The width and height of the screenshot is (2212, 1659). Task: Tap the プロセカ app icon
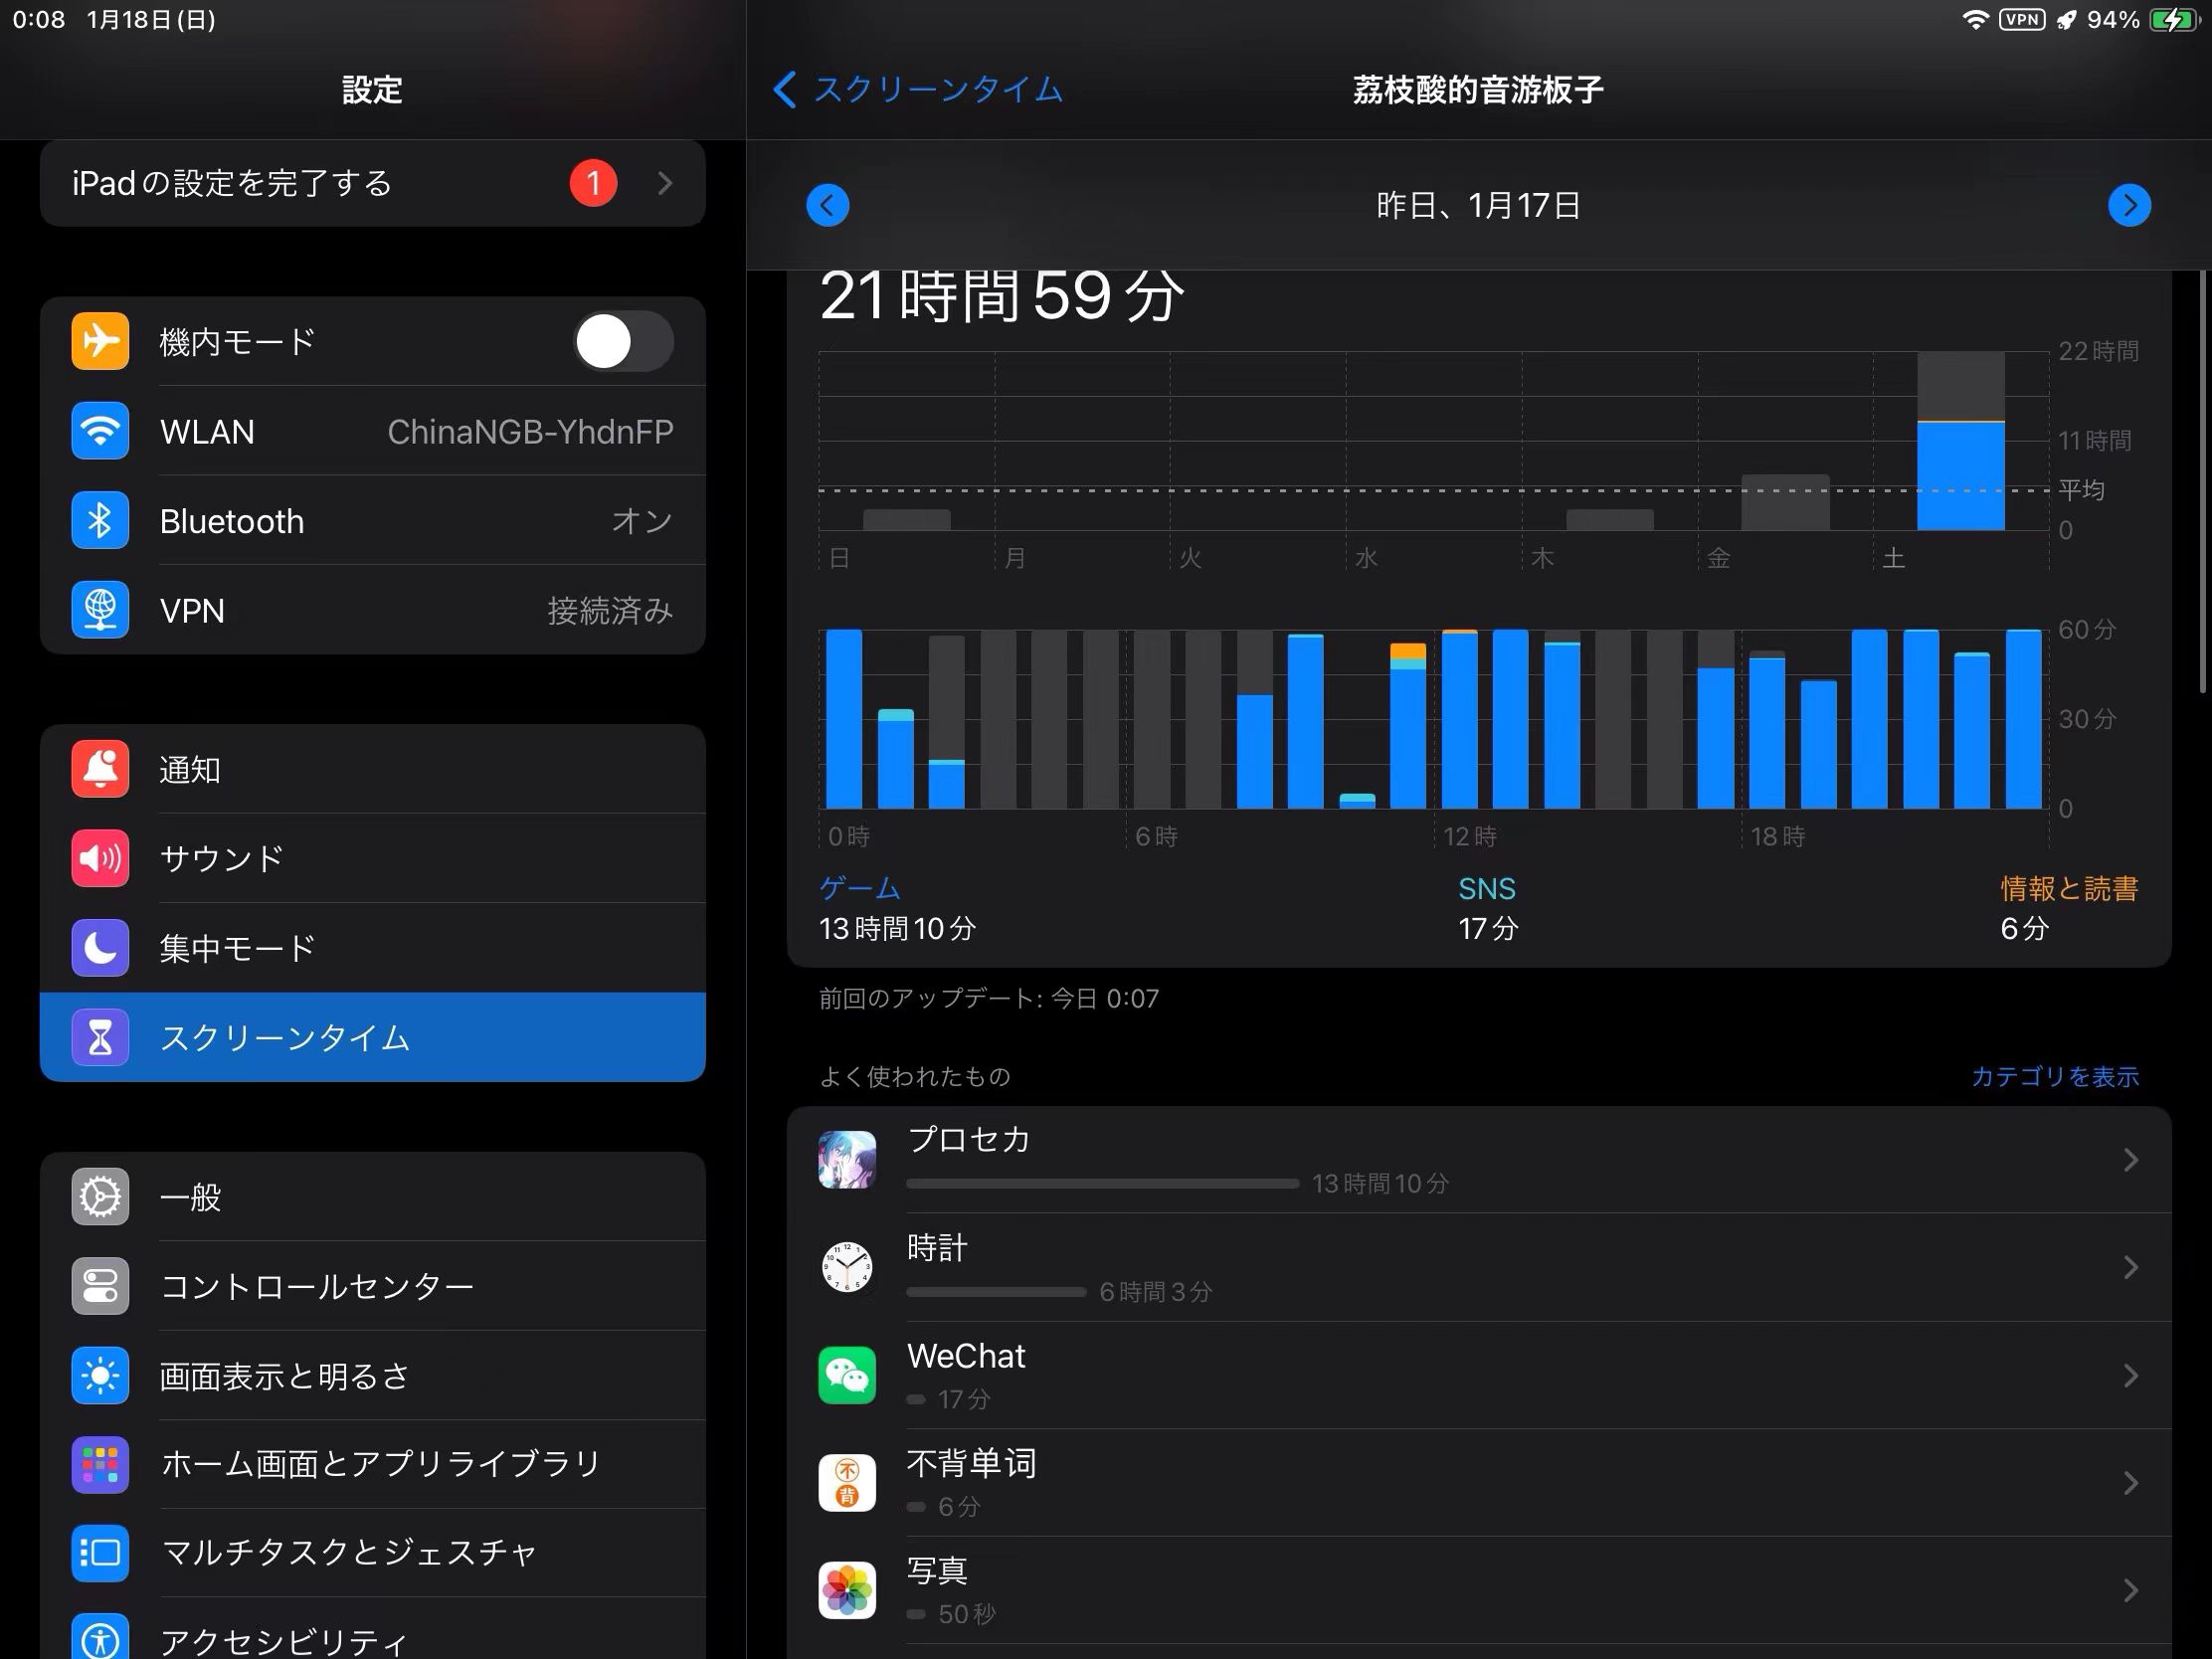pos(847,1159)
